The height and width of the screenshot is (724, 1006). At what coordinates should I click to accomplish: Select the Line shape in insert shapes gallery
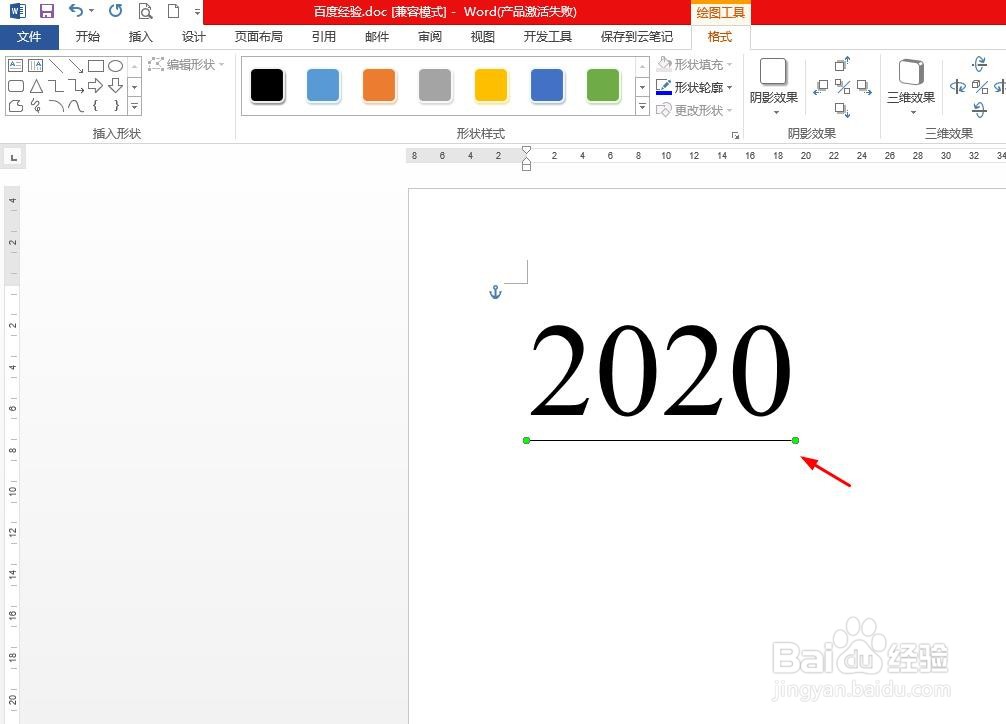57,66
